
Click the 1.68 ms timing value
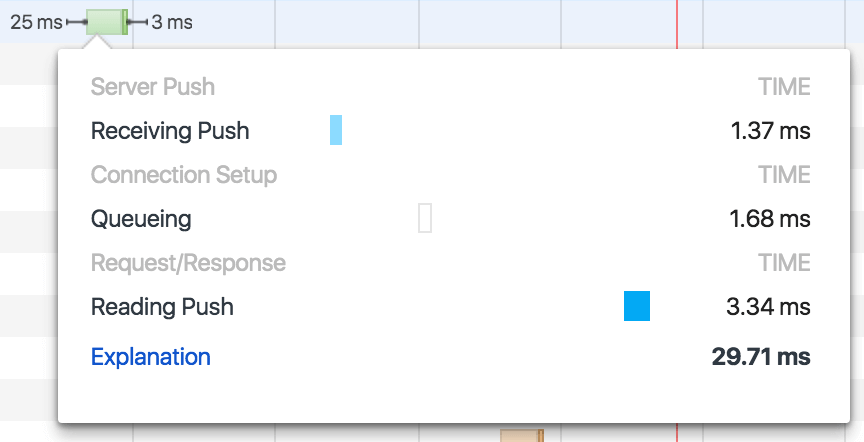tap(769, 219)
